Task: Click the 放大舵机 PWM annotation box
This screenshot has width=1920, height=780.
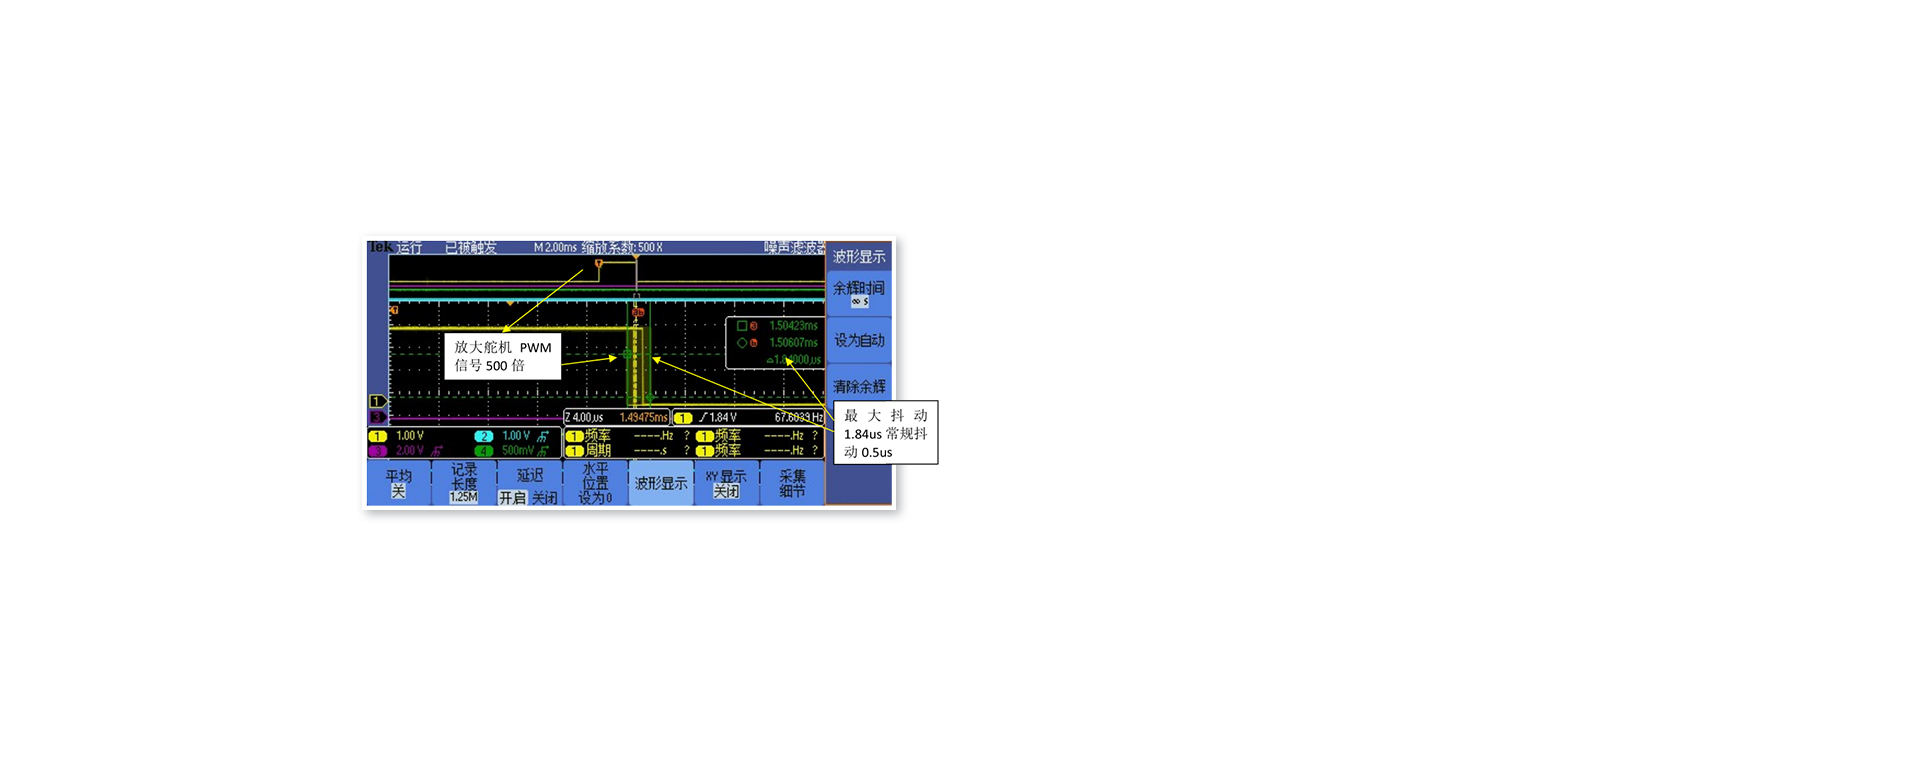Action: pyautogui.click(x=502, y=356)
